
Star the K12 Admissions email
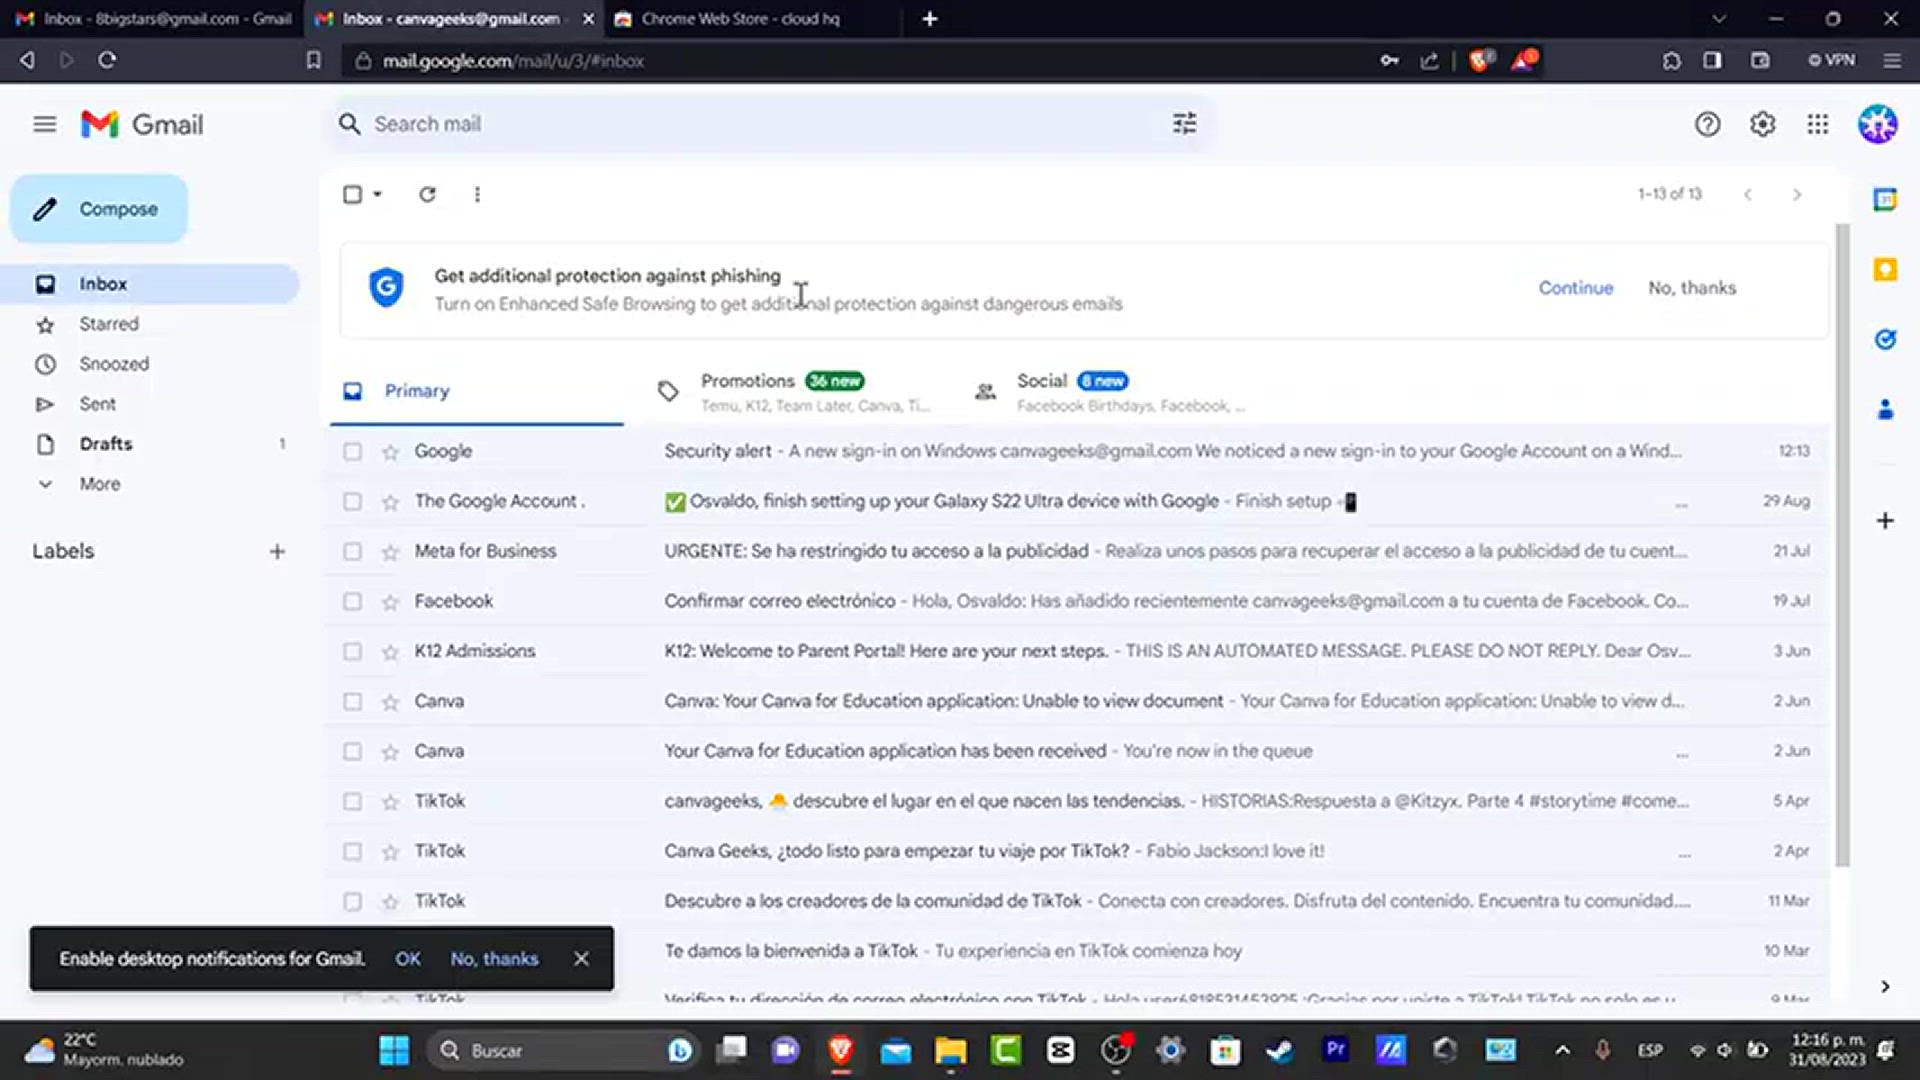point(390,652)
